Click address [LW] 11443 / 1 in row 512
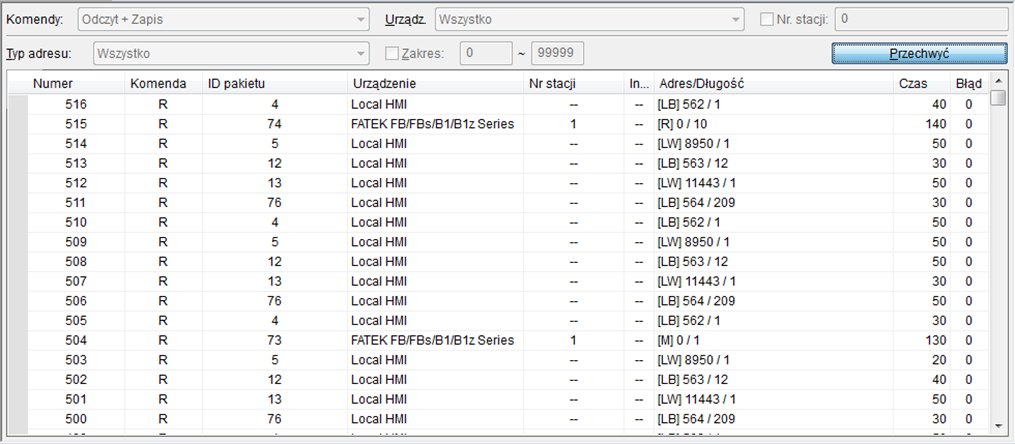1015x444 pixels. pos(697,183)
